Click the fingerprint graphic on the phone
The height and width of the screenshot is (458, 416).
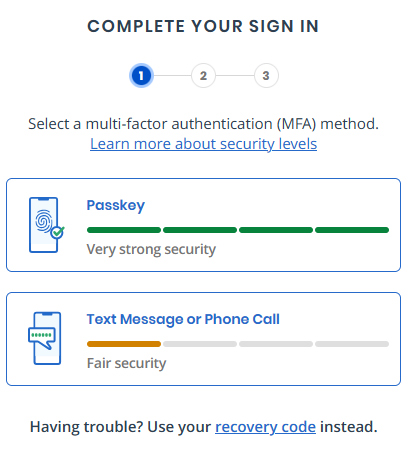(x=44, y=221)
